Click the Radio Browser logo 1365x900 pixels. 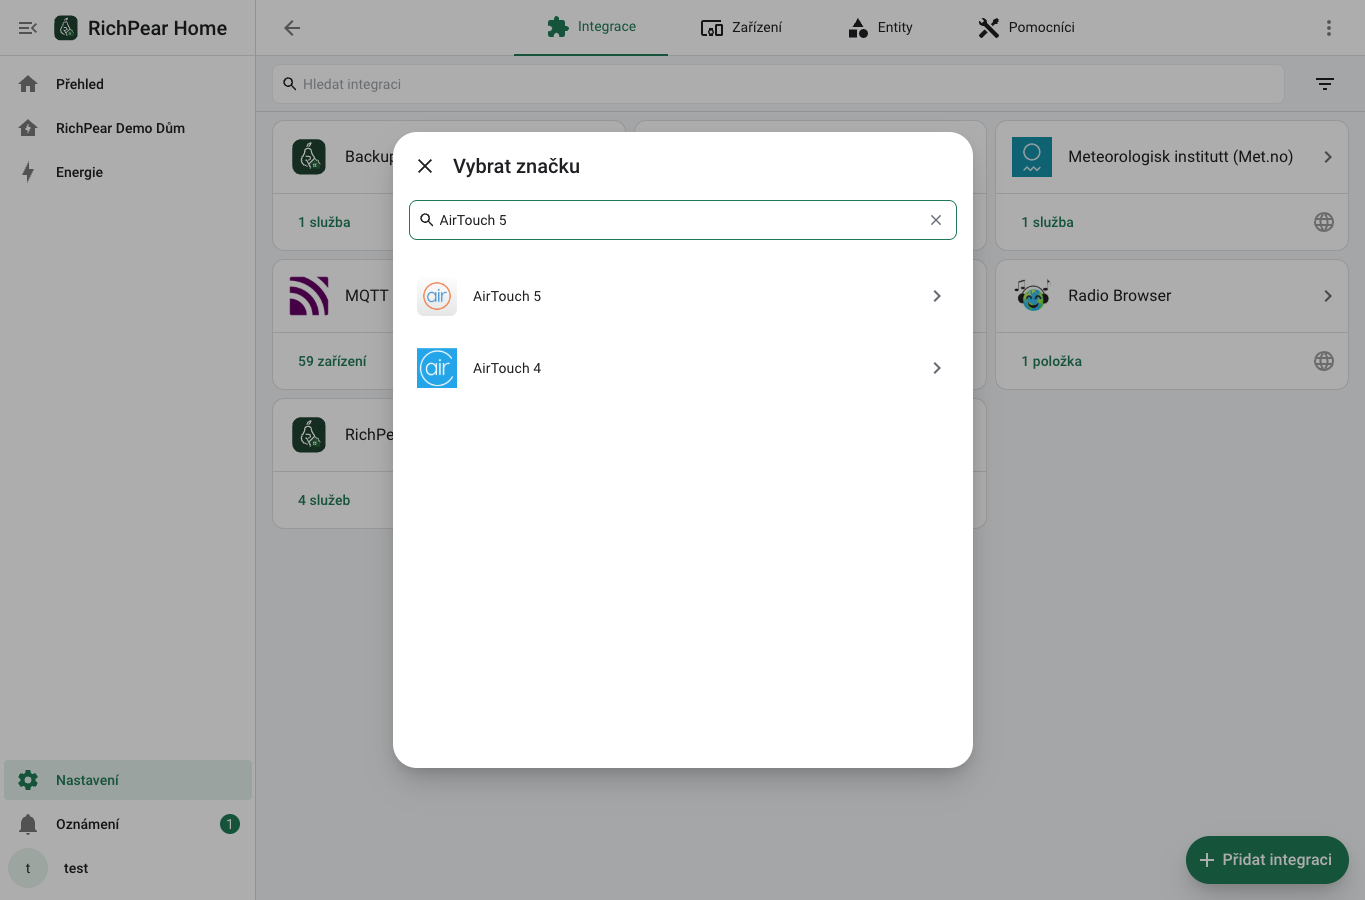click(1032, 296)
